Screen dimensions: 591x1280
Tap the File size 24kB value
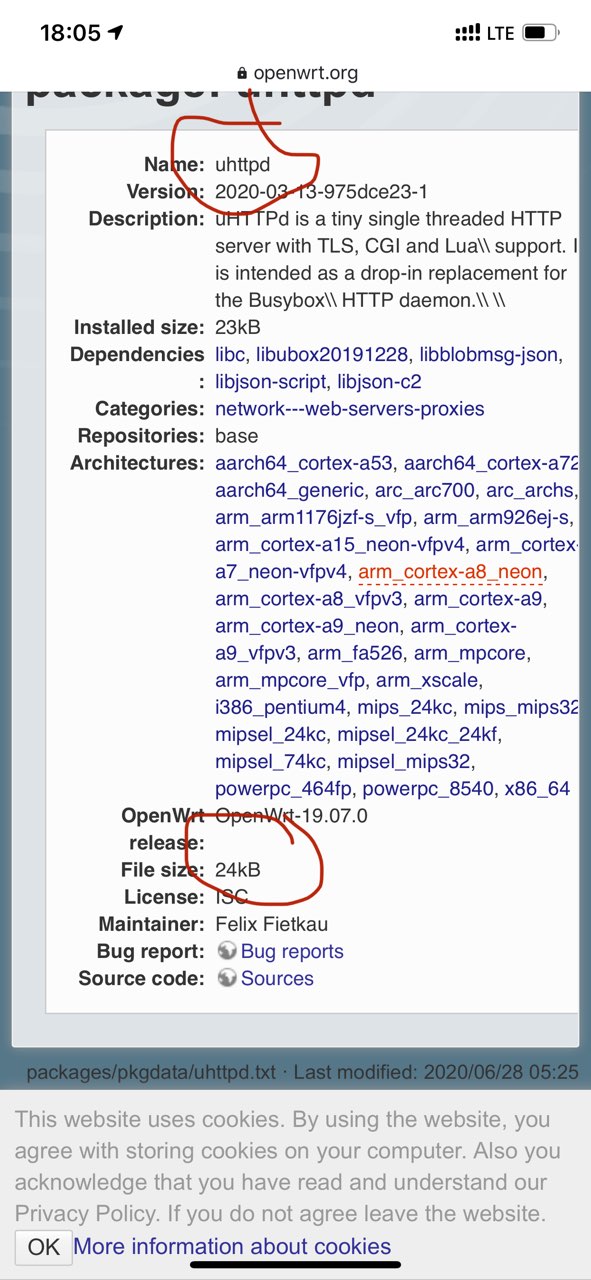[x=238, y=870]
